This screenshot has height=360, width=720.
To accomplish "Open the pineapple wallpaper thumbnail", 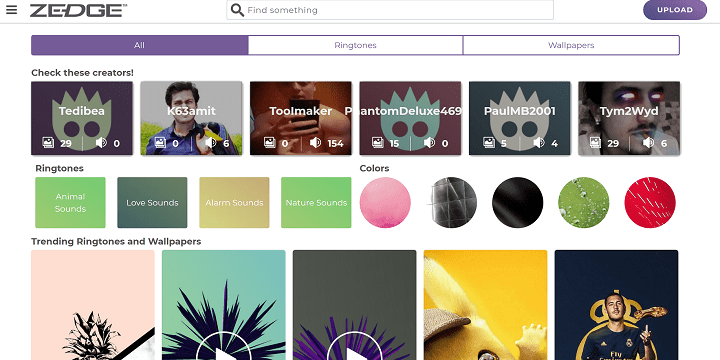I will (93, 305).
